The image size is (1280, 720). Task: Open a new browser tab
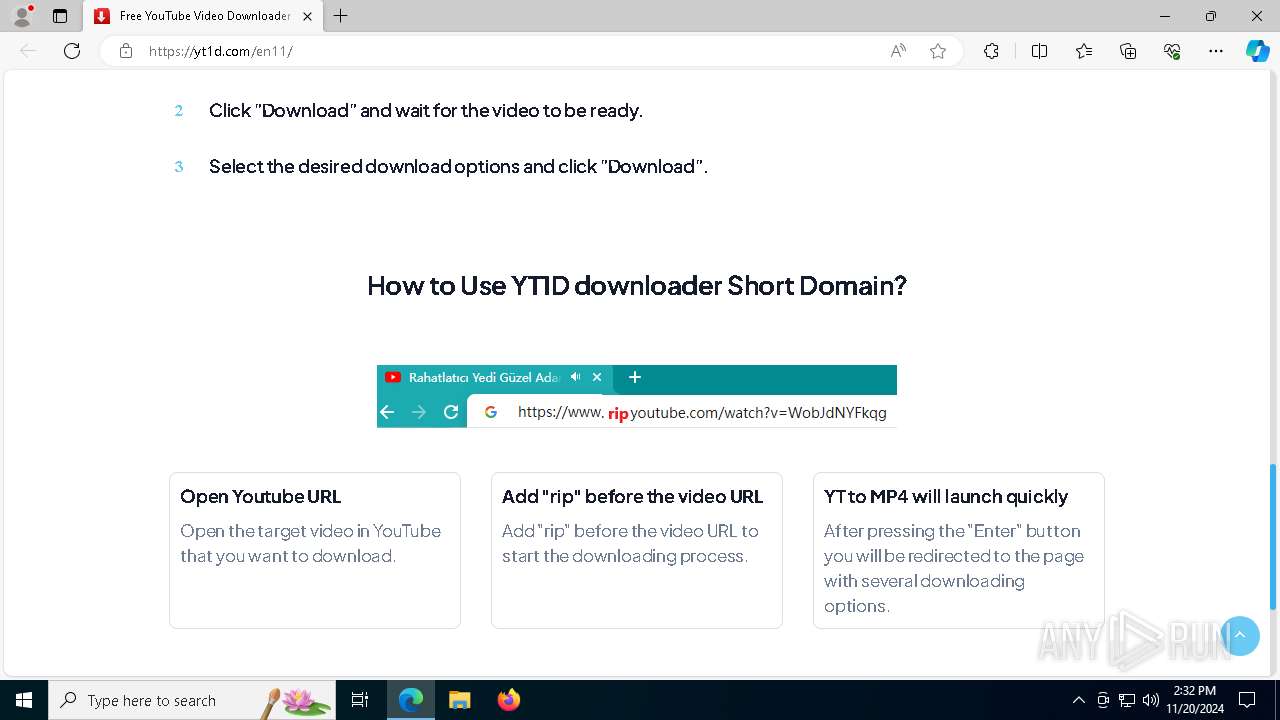tap(341, 16)
